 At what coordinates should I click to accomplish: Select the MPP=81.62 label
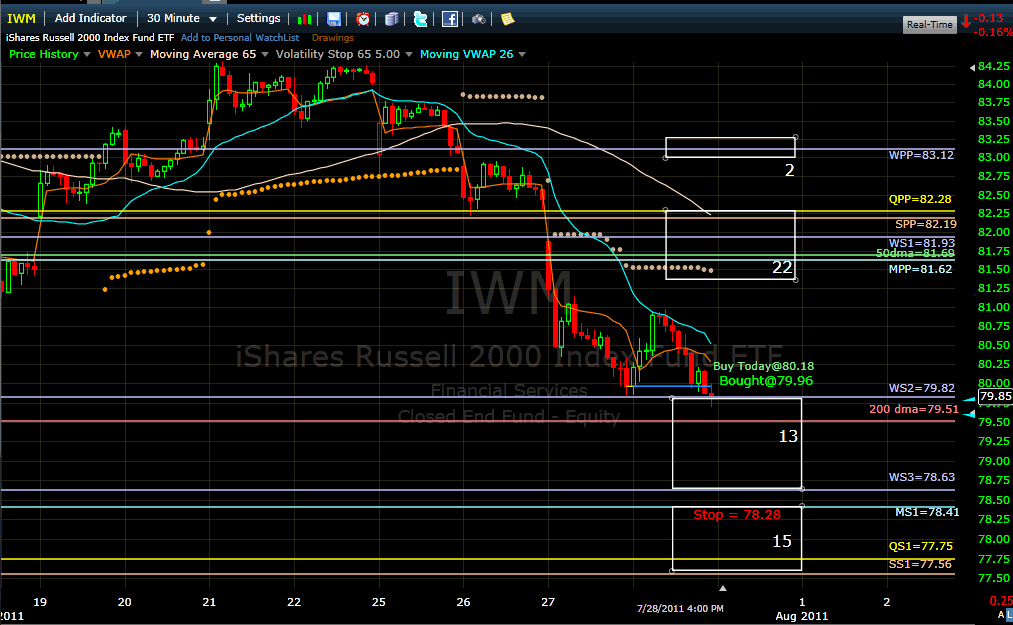pyautogui.click(x=921, y=269)
